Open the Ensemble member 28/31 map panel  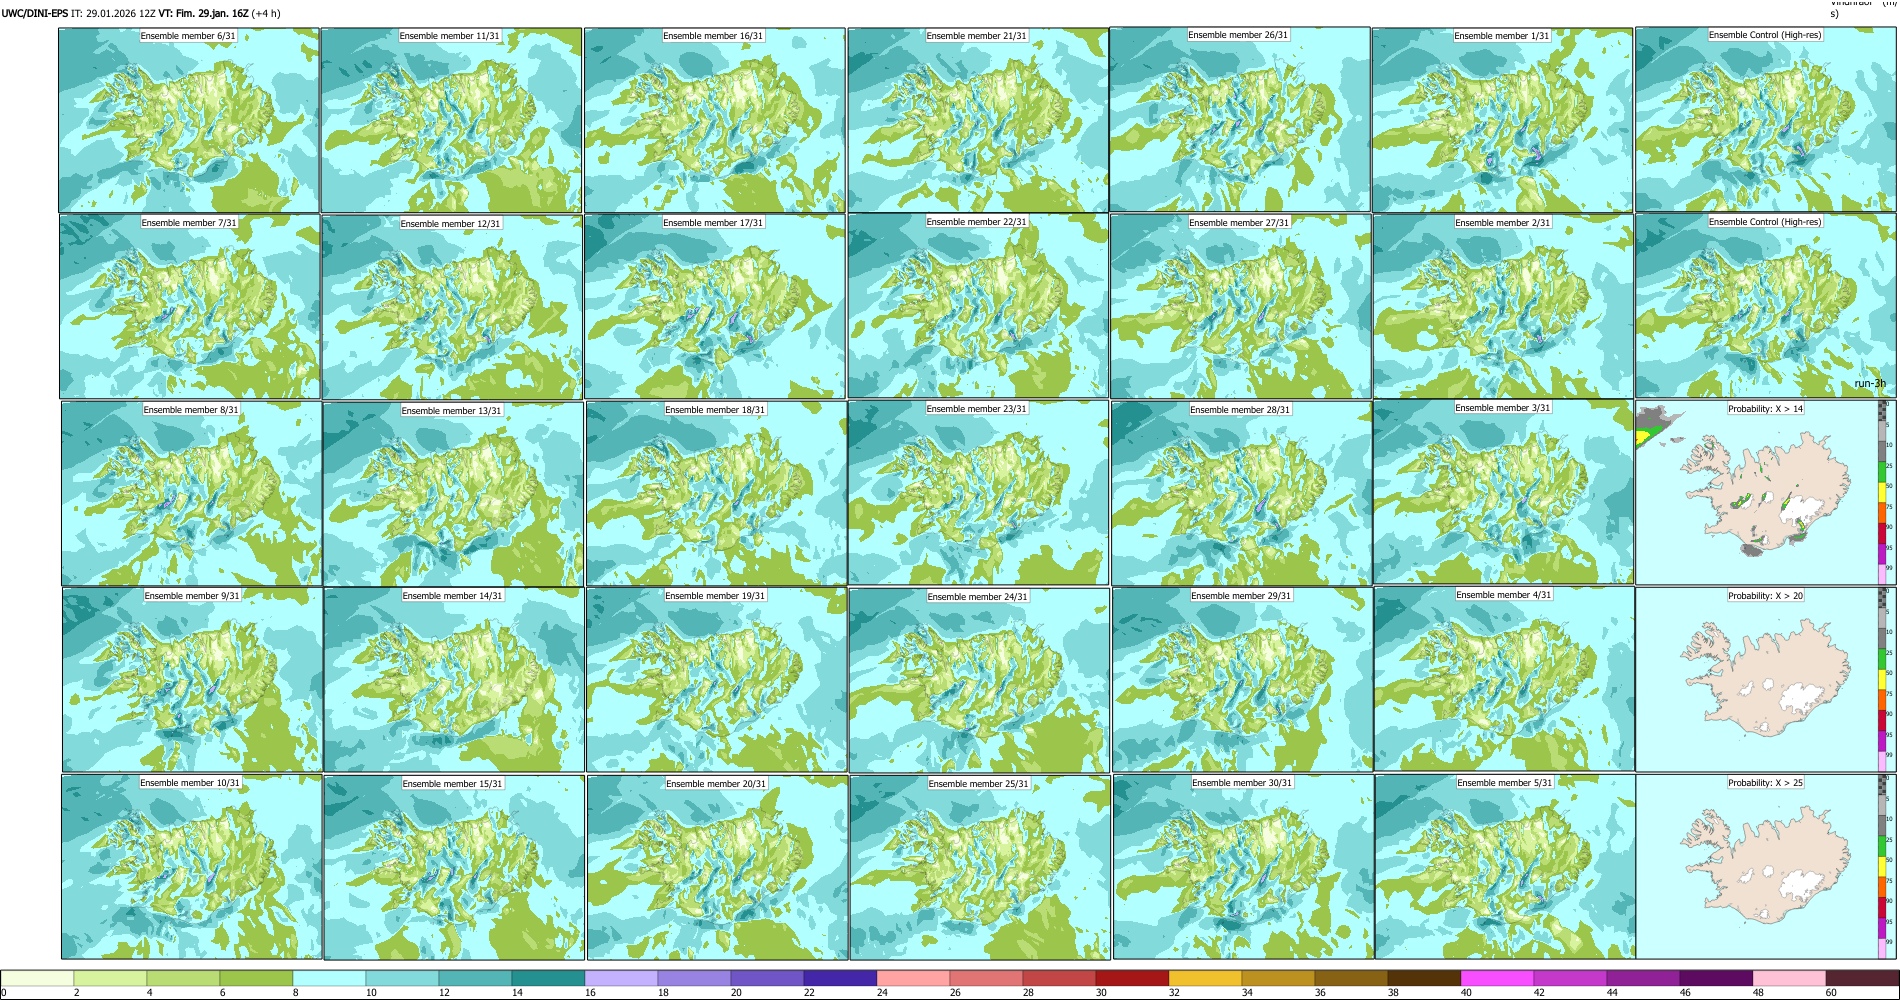(1241, 494)
